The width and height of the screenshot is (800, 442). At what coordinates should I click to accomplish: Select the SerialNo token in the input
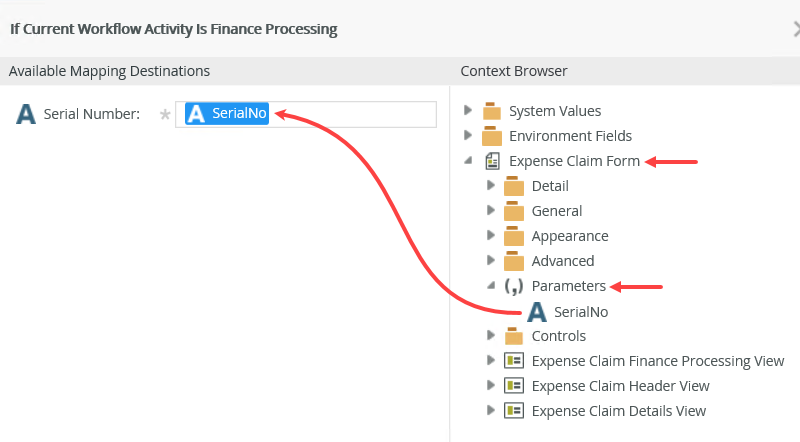point(228,114)
